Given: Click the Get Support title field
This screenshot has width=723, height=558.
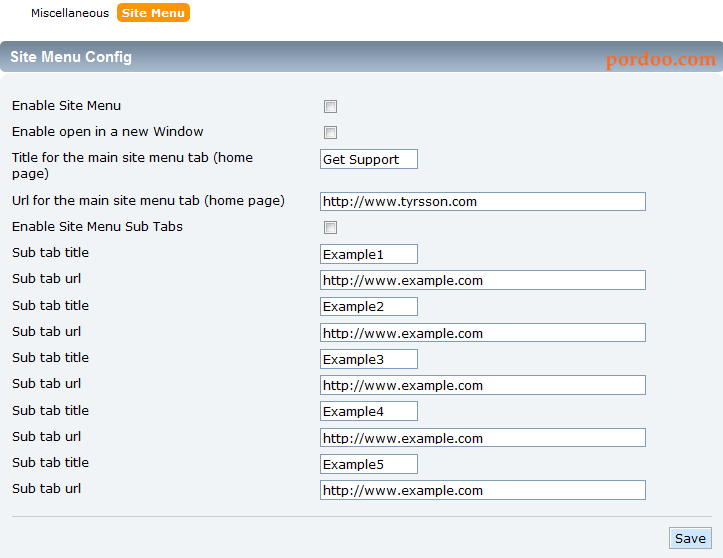Looking at the screenshot, I should [369, 159].
